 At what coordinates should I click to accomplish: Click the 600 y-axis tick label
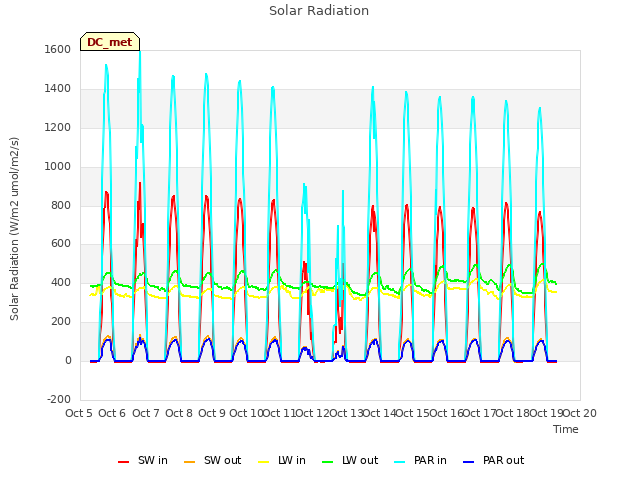pyautogui.click(x=61, y=244)
